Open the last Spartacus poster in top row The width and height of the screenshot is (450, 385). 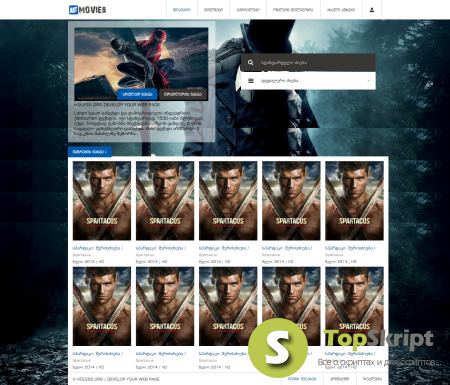[354, 201]
